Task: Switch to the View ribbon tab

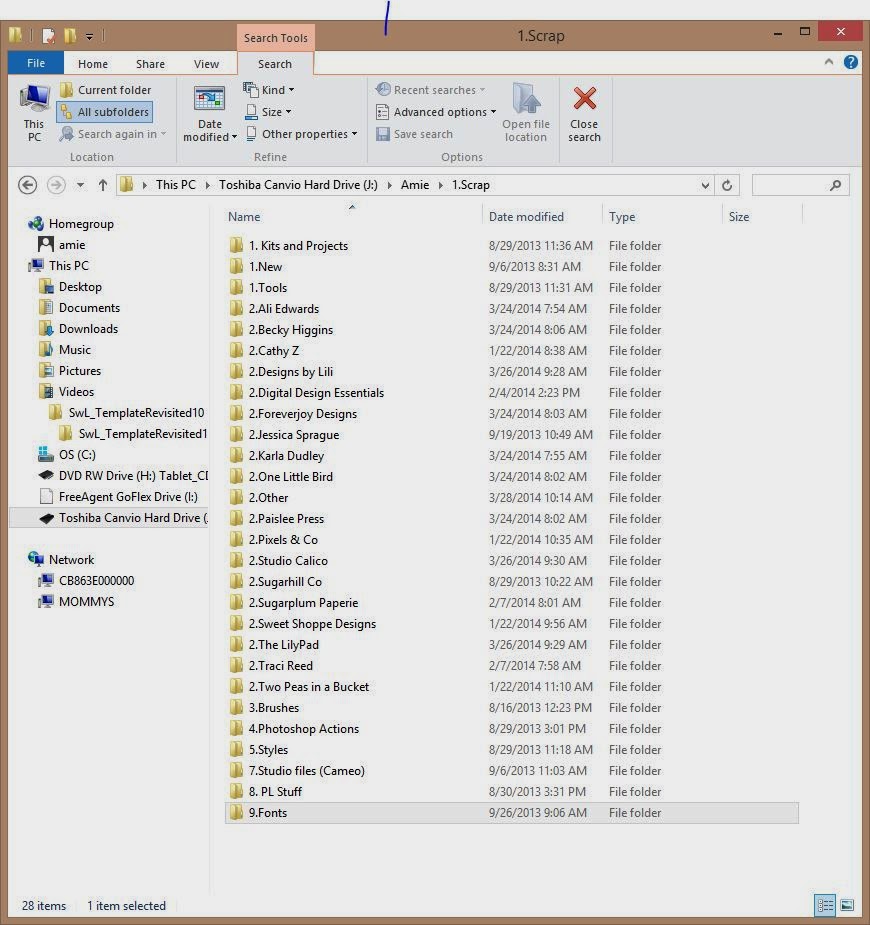Action: point(206,64)
